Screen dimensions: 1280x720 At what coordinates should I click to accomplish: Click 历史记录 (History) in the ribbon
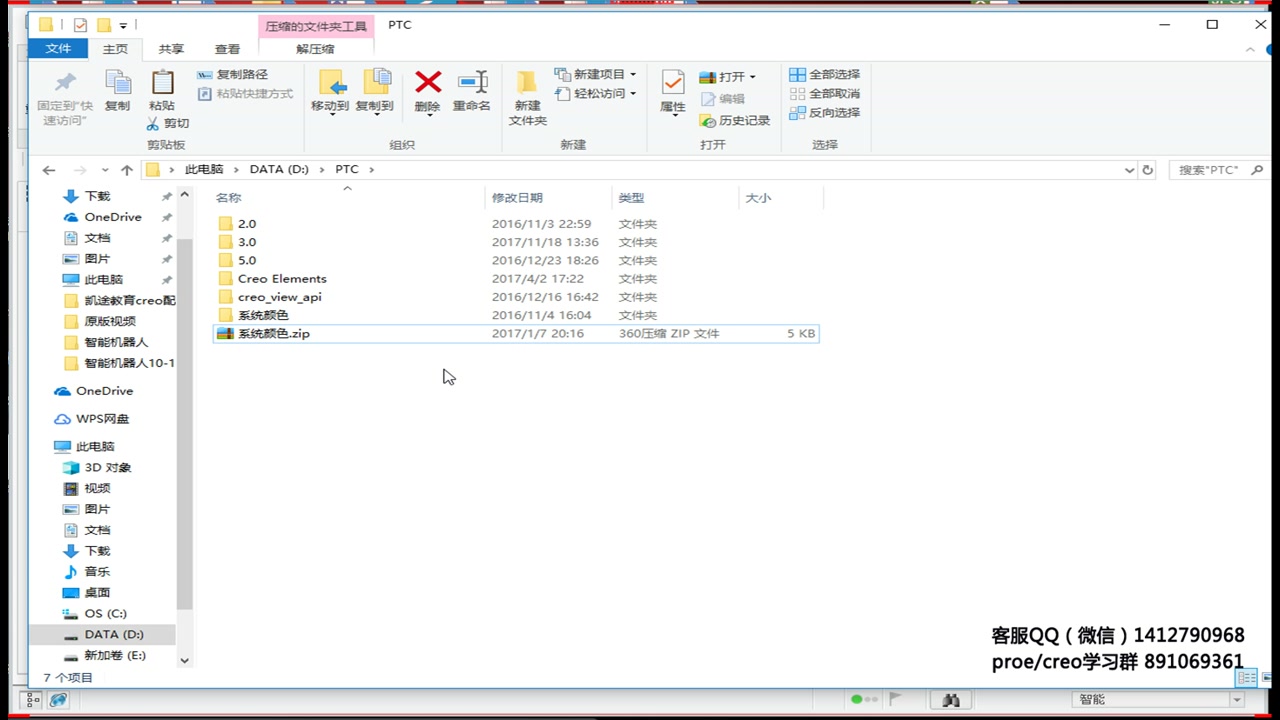[x=734, y=120]
